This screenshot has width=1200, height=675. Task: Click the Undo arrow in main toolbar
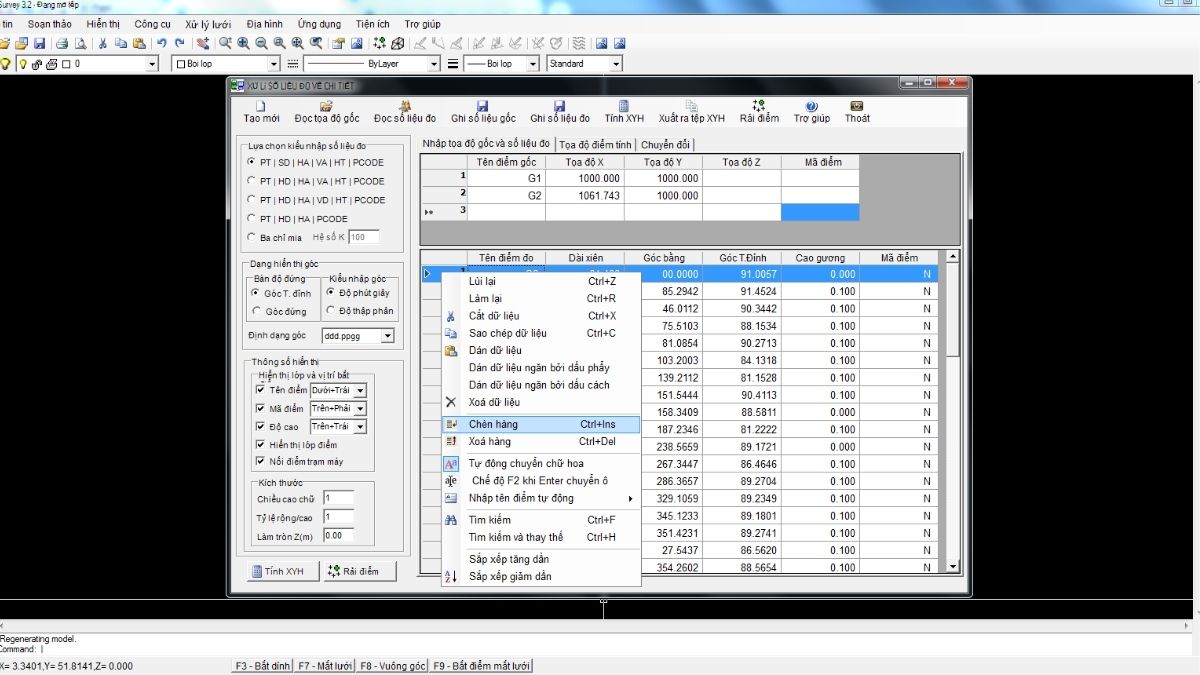click(162, 43)
